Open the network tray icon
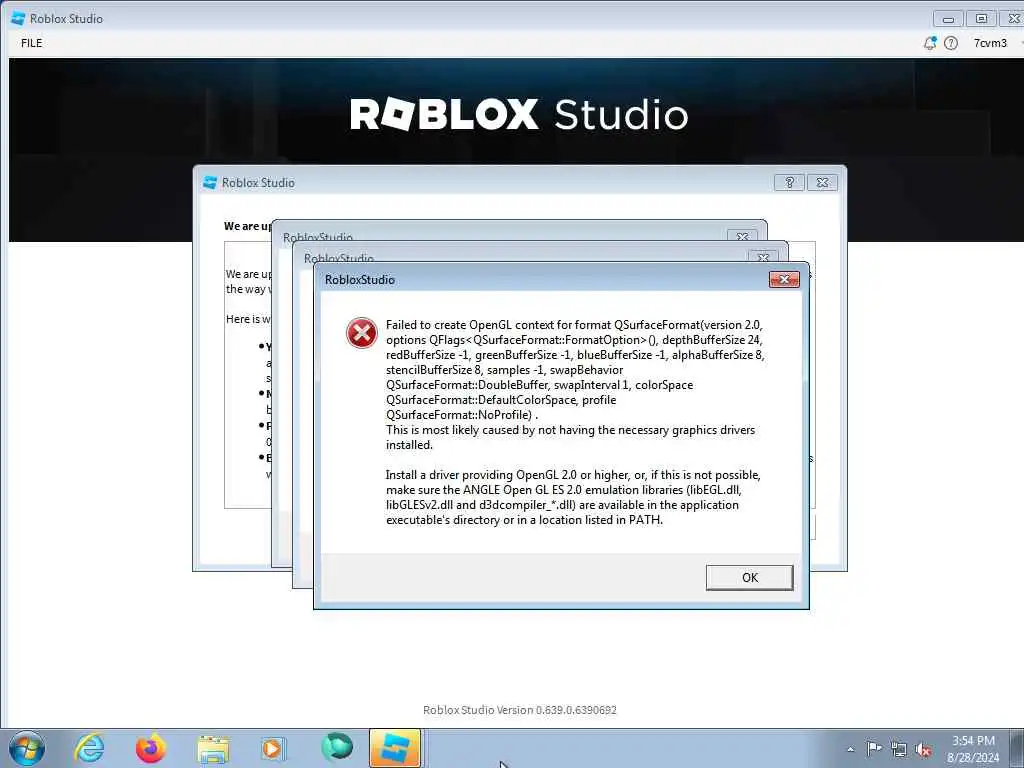Image resolution: width=1024 pixels, height=768 pixels. pos(899,749)
